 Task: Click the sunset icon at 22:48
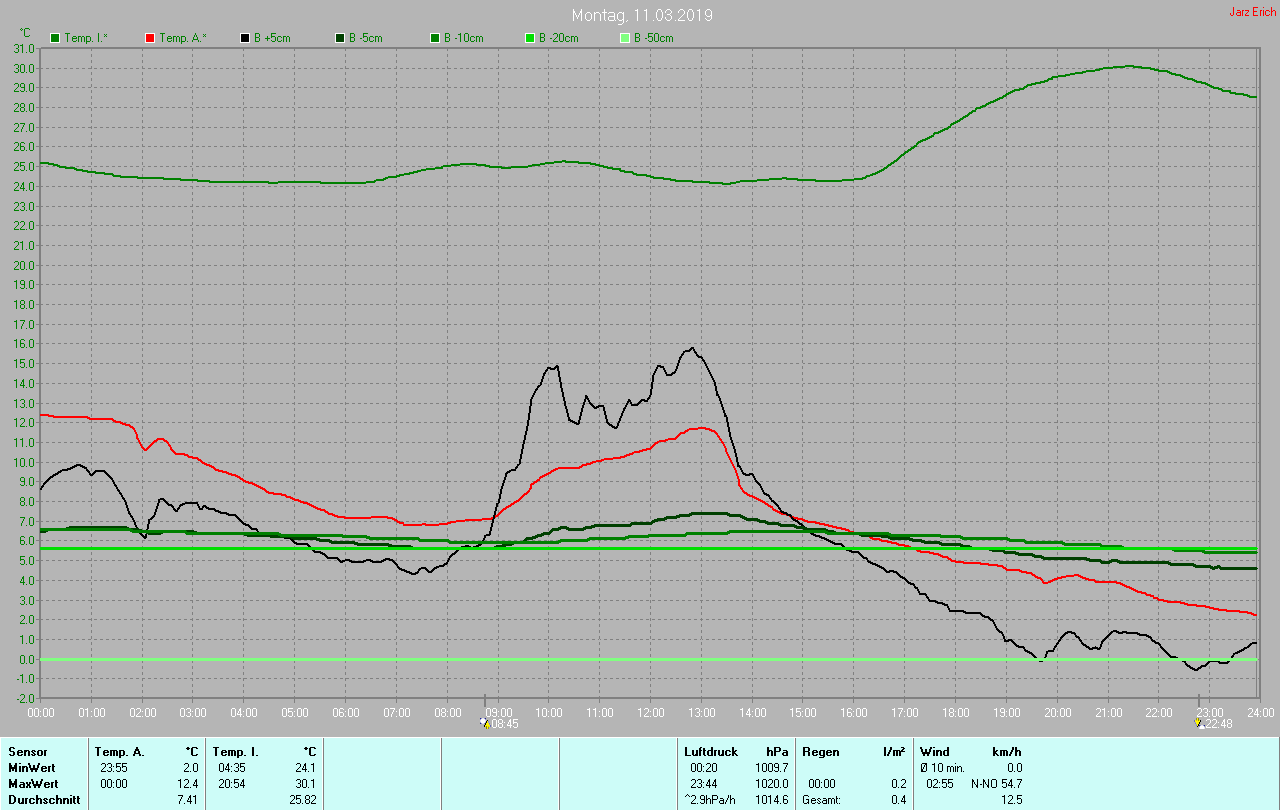tap(1199, 723)
